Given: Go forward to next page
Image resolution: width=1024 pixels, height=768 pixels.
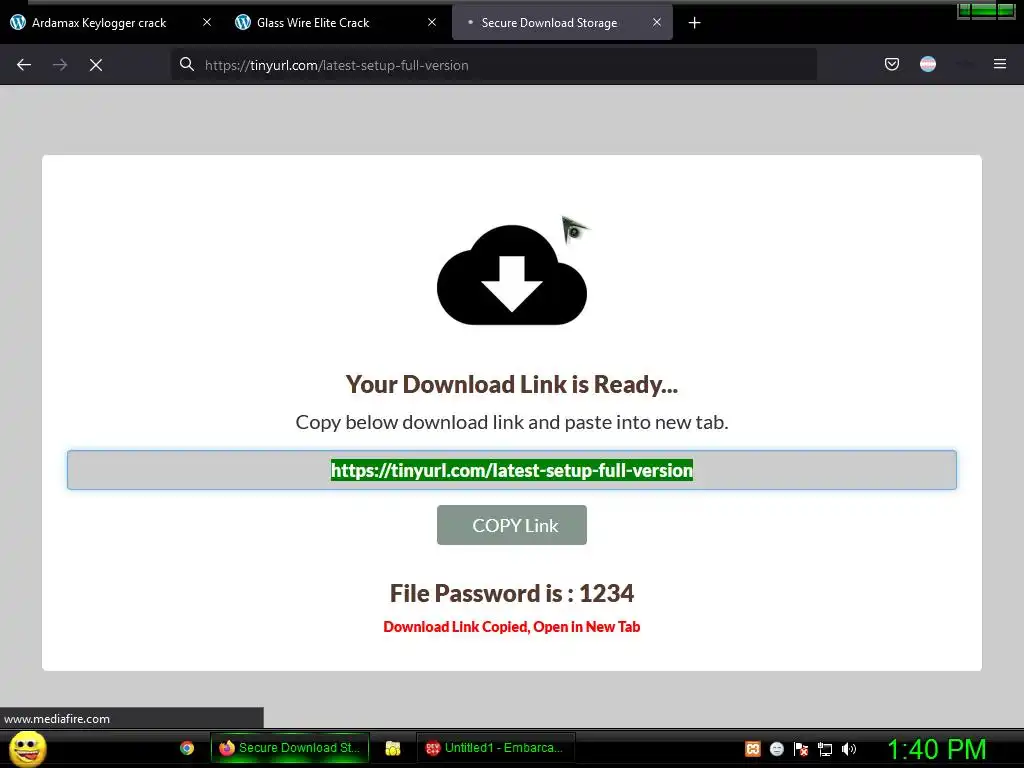Looking at the screenshot, I should [60, 65].
